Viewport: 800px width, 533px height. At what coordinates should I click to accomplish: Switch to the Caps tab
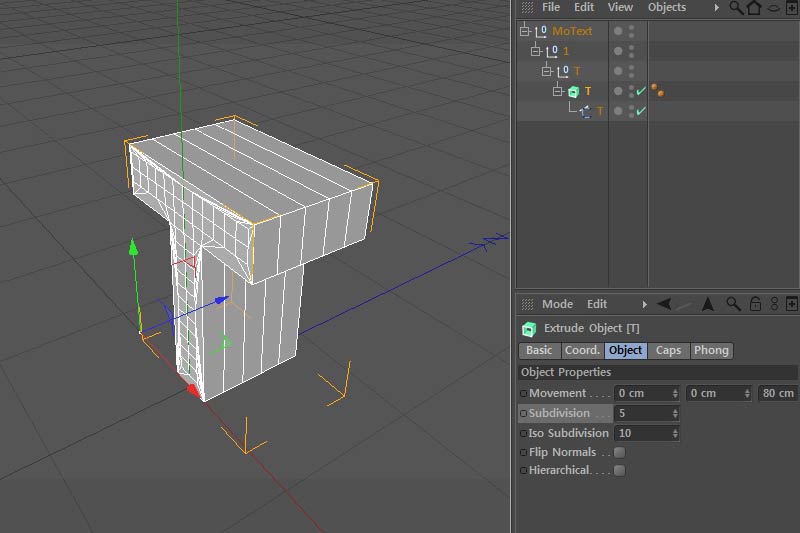668,350
